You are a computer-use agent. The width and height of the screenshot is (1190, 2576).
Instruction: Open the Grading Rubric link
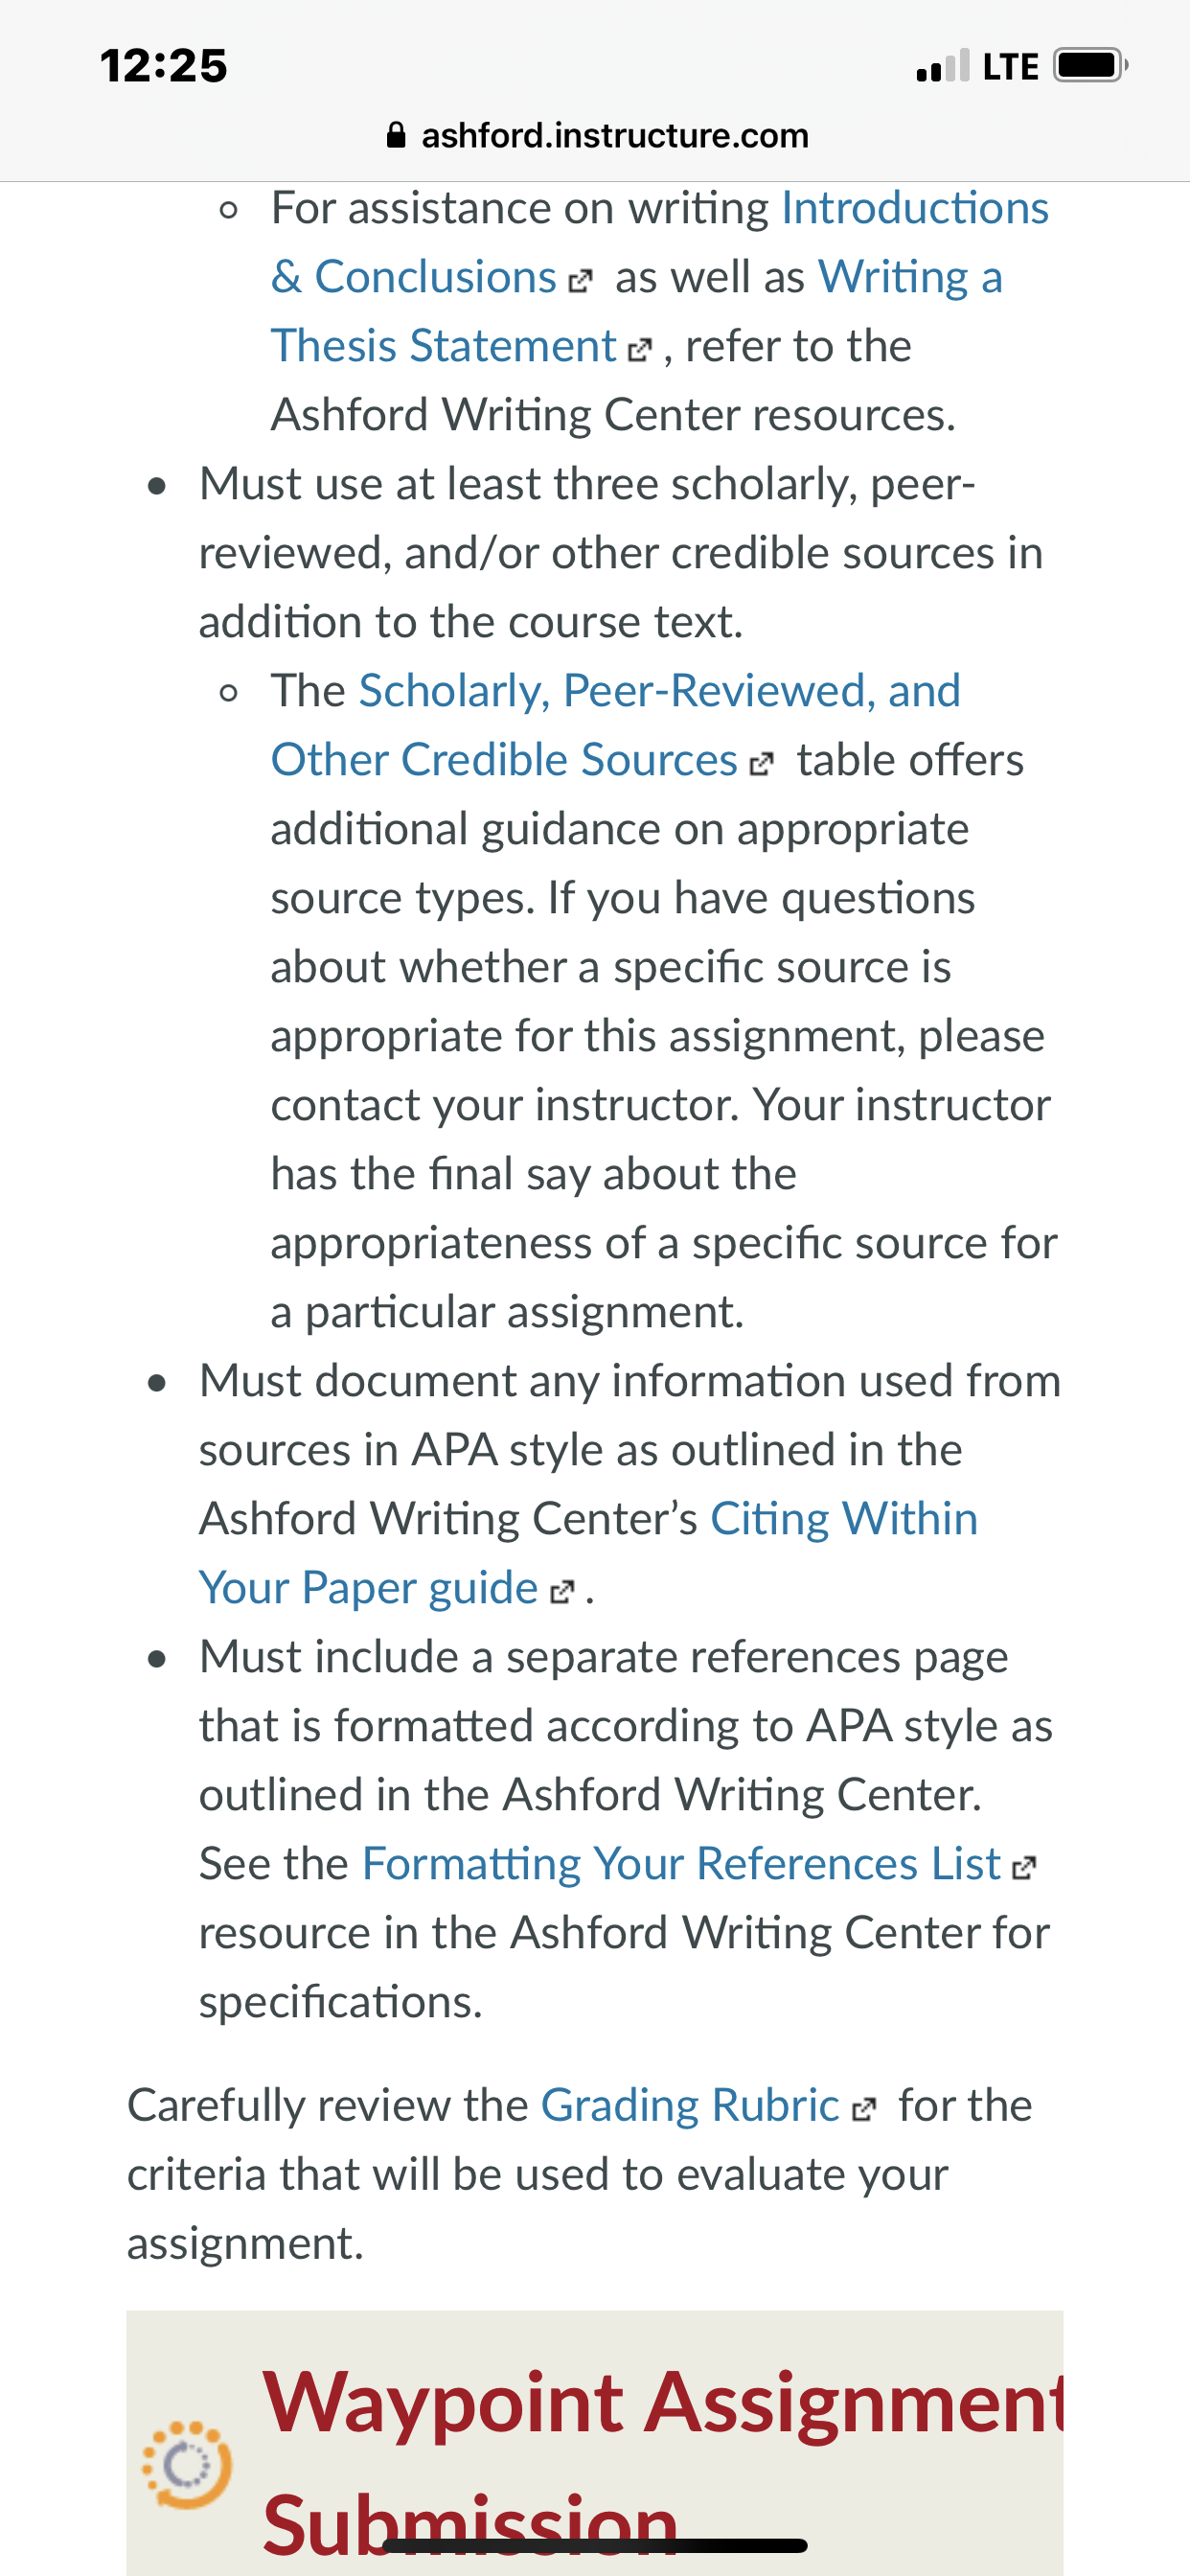(x=689, y=2105)
